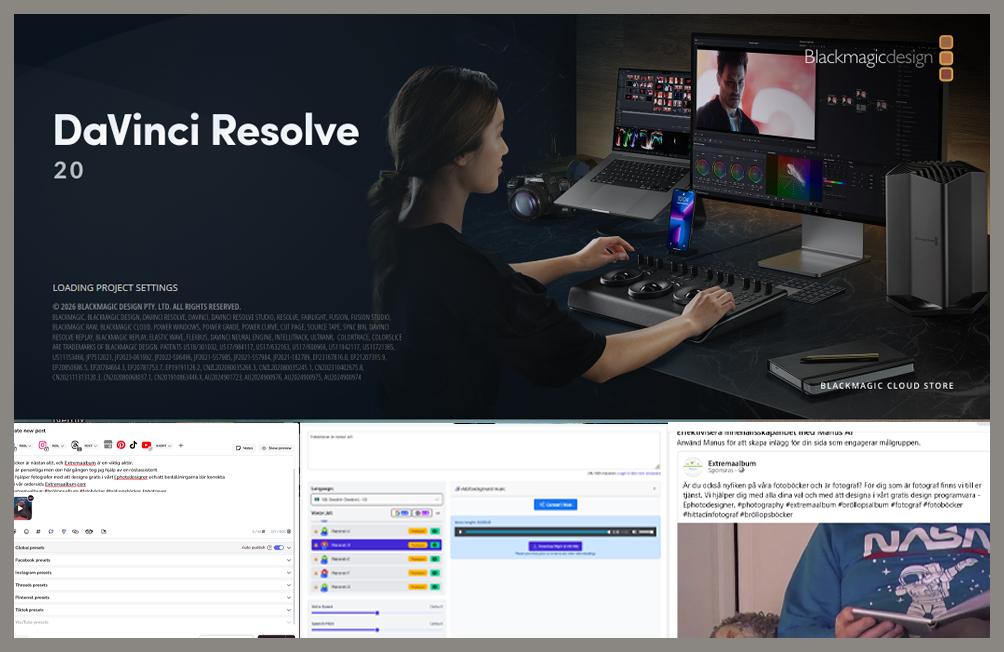Adjust the Voice Speed slider
1004x652 pixels.
click(x=376, y=612)
